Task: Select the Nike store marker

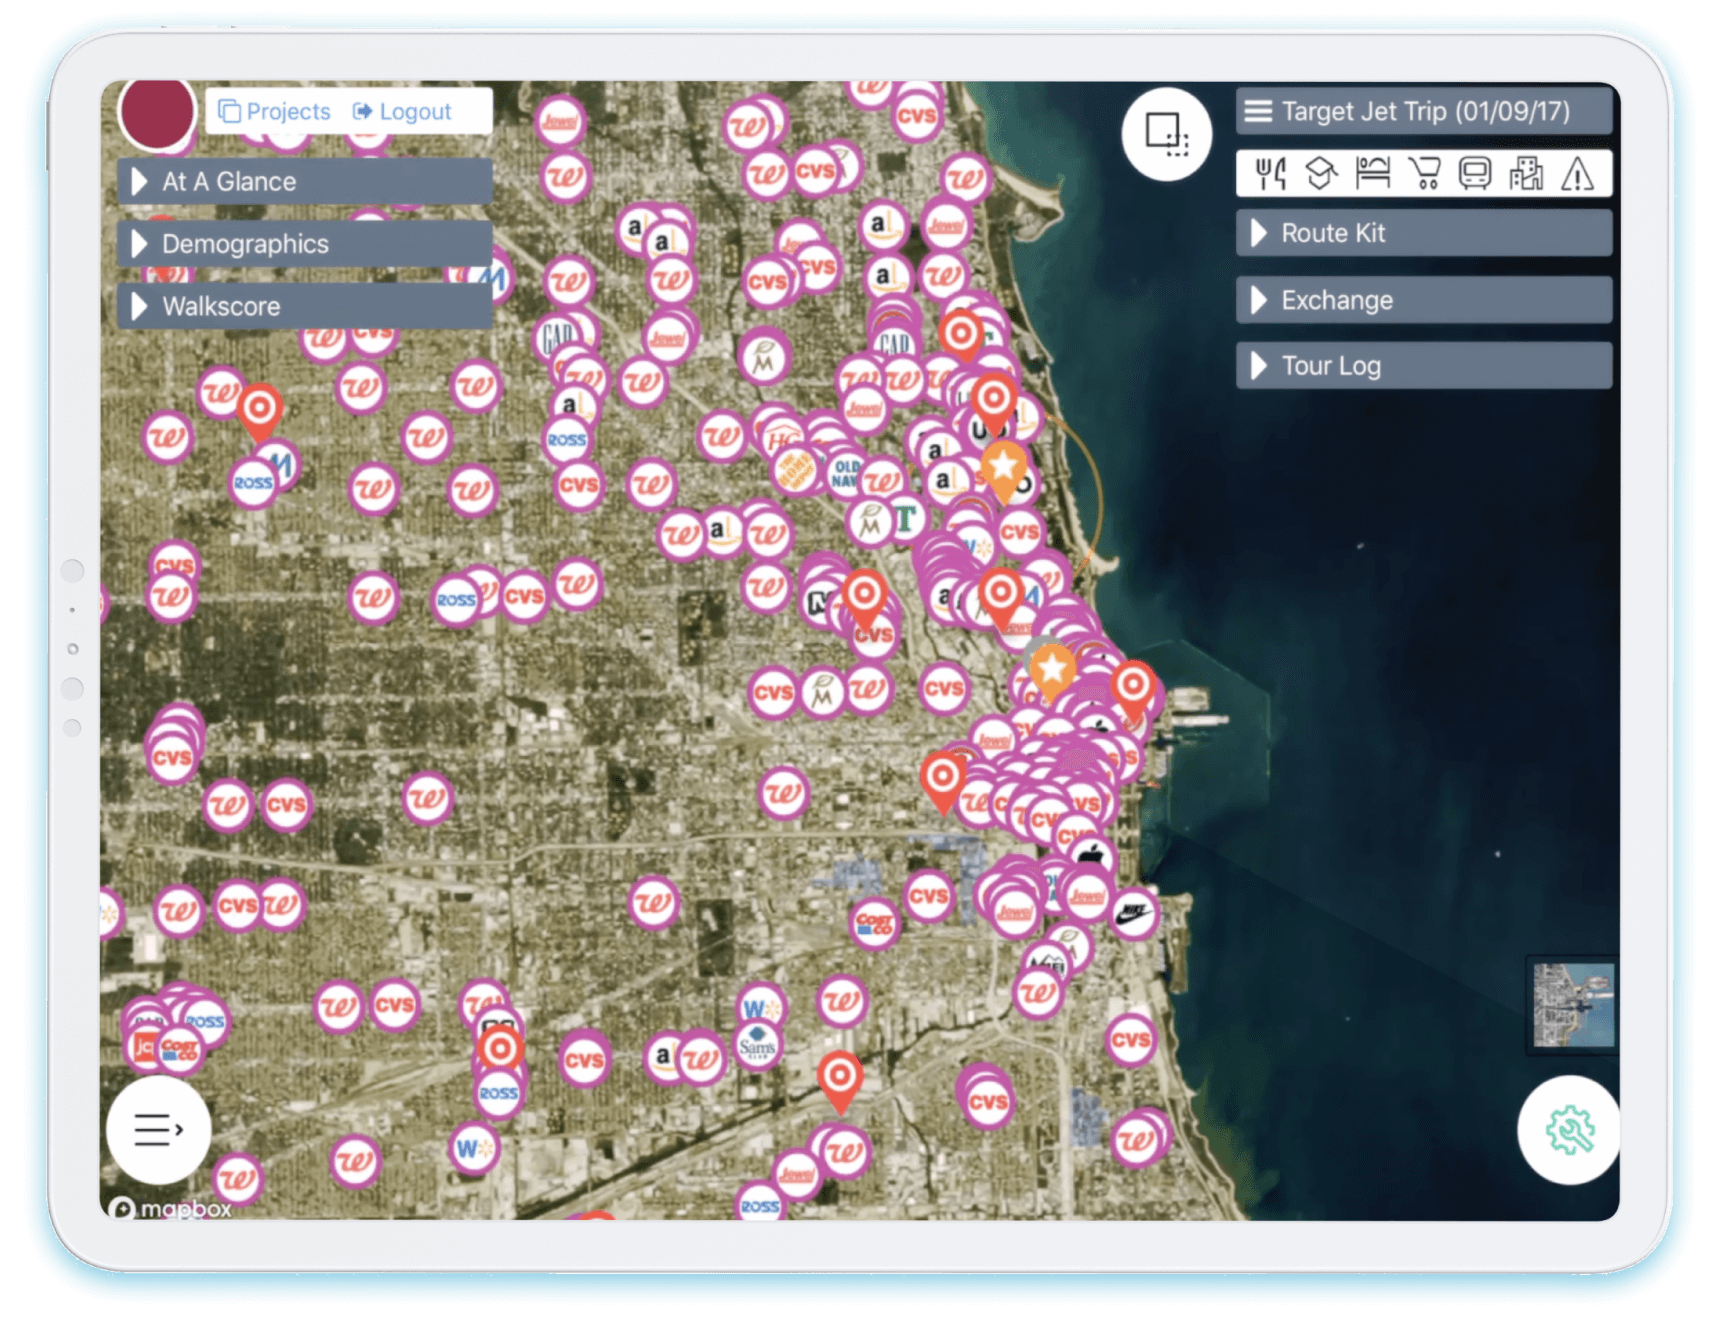Action: [x=1133, y=913]
